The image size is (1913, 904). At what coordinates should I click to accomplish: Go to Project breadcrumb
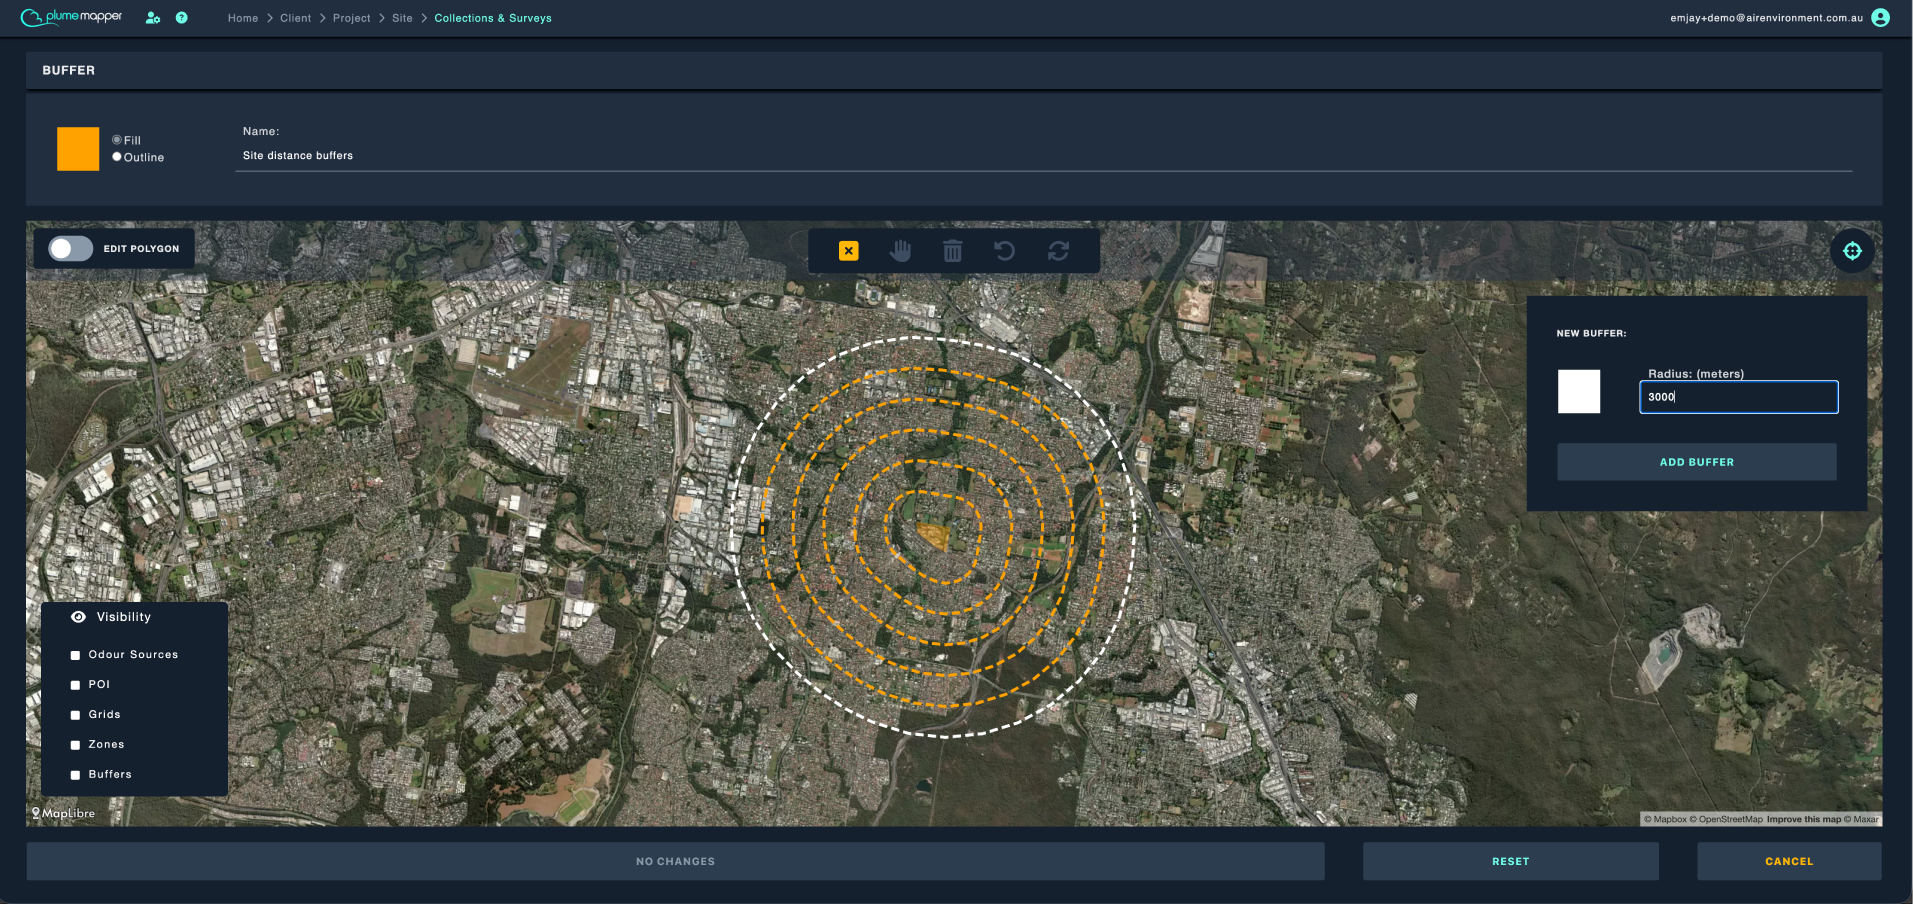click(x=351, y=18)
